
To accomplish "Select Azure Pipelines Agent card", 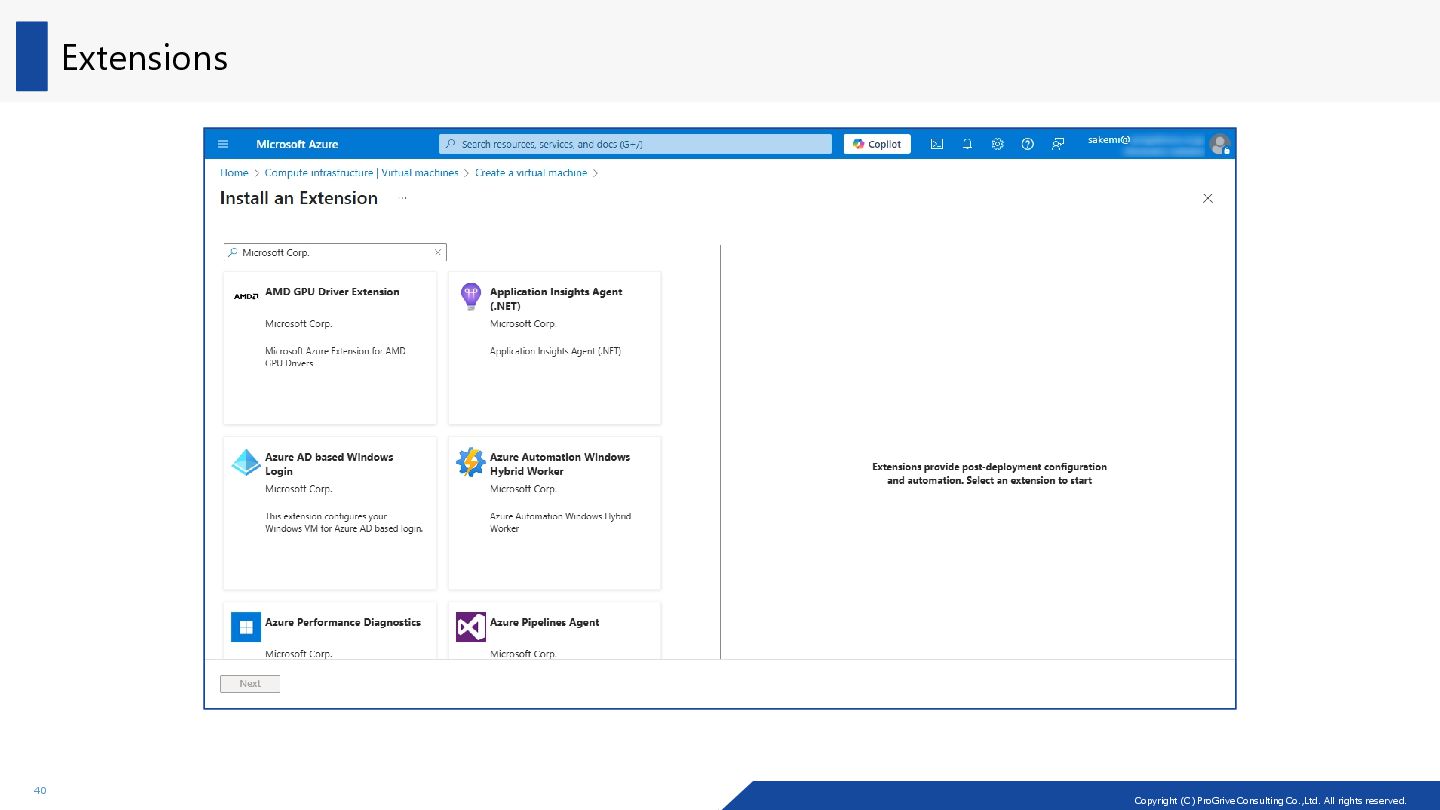I will 555,630.
